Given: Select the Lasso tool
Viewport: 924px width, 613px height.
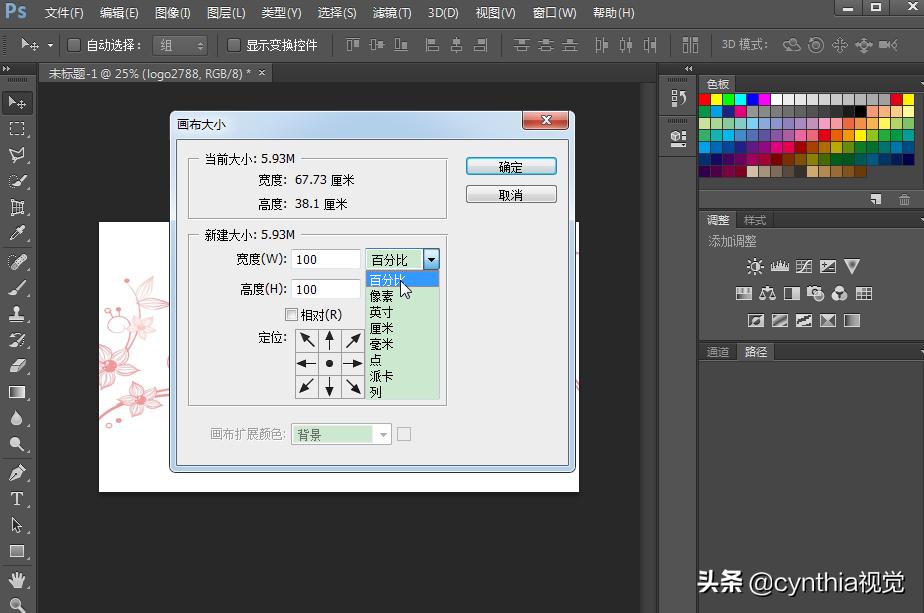Looking at the screenshot, I should pos(17,155).
